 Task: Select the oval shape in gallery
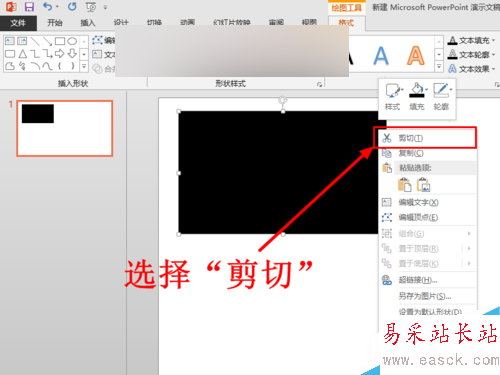pos(72,41)
